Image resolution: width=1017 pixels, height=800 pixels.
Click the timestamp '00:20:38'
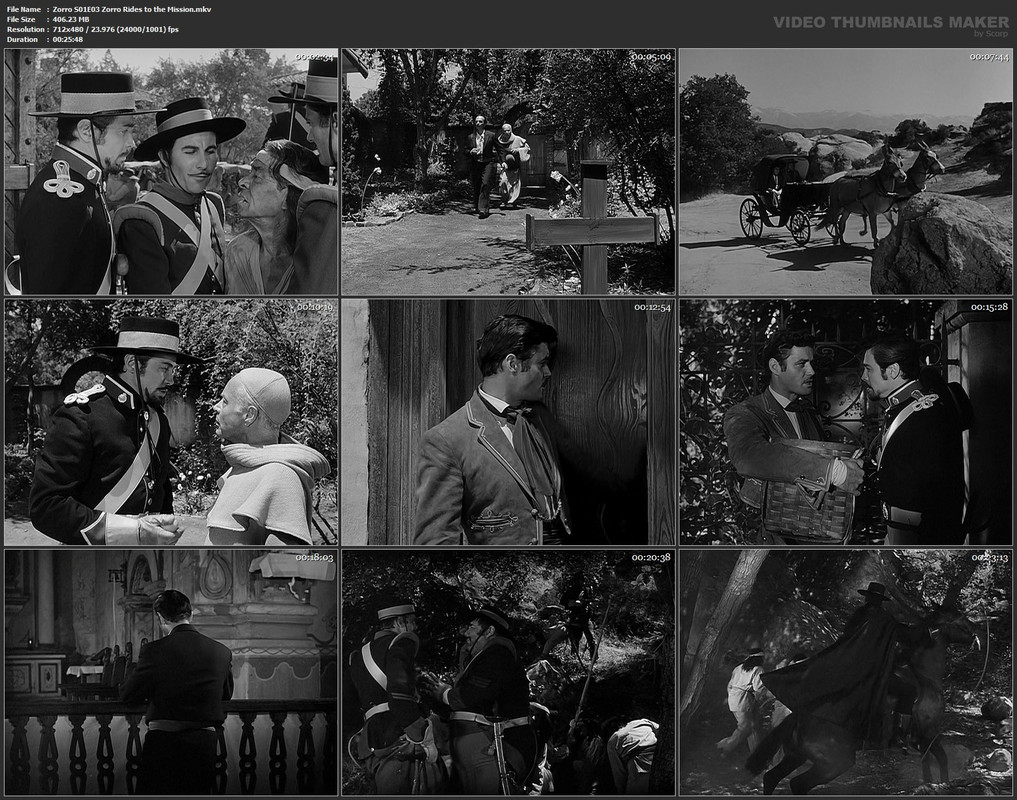coord(652,557)
